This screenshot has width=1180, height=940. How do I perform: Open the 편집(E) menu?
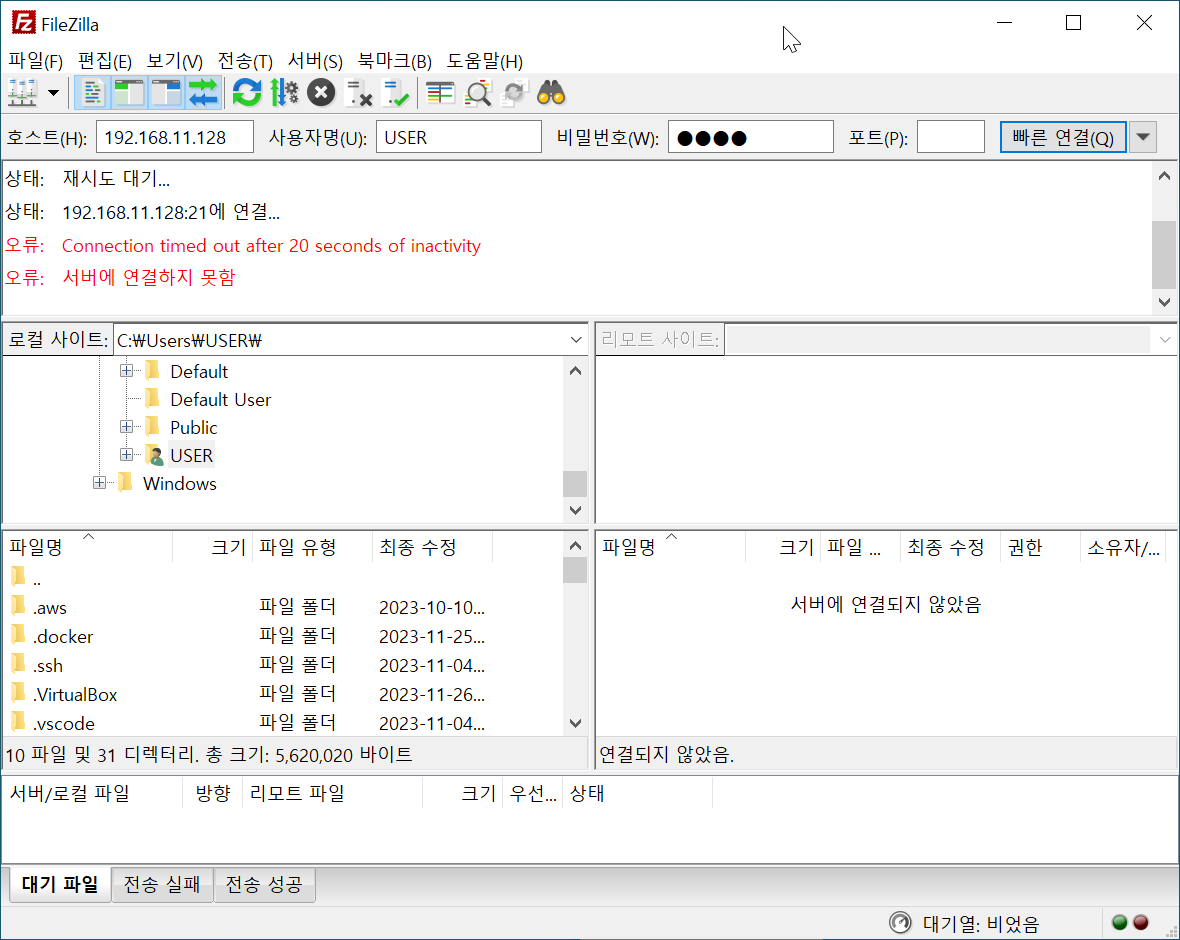[x=105, y=61]
